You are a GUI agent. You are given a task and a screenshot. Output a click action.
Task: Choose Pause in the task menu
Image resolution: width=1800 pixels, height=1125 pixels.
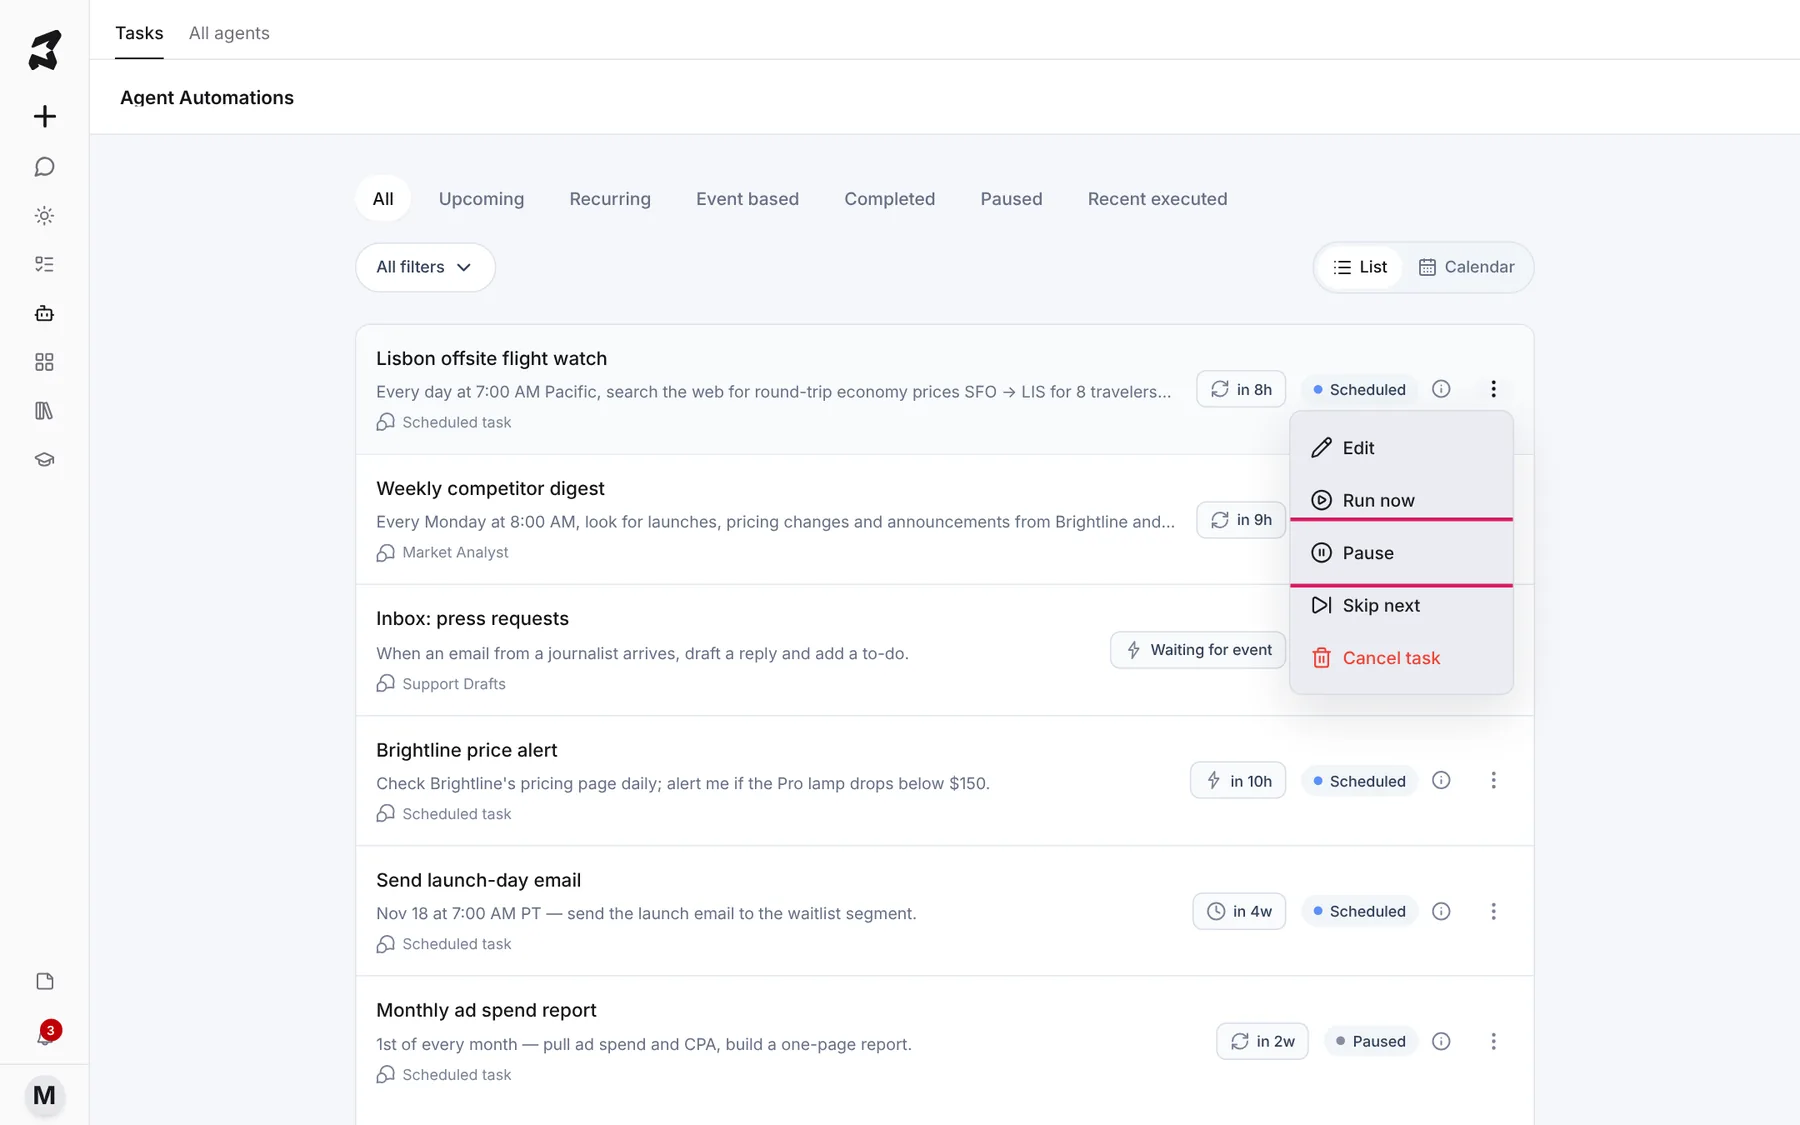pyautogui.click(x=1401, y=553)
